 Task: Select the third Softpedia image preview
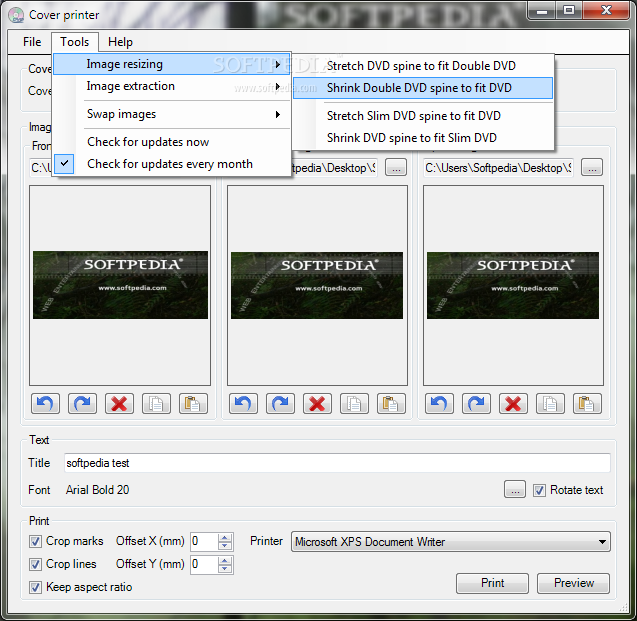point(513,285)
